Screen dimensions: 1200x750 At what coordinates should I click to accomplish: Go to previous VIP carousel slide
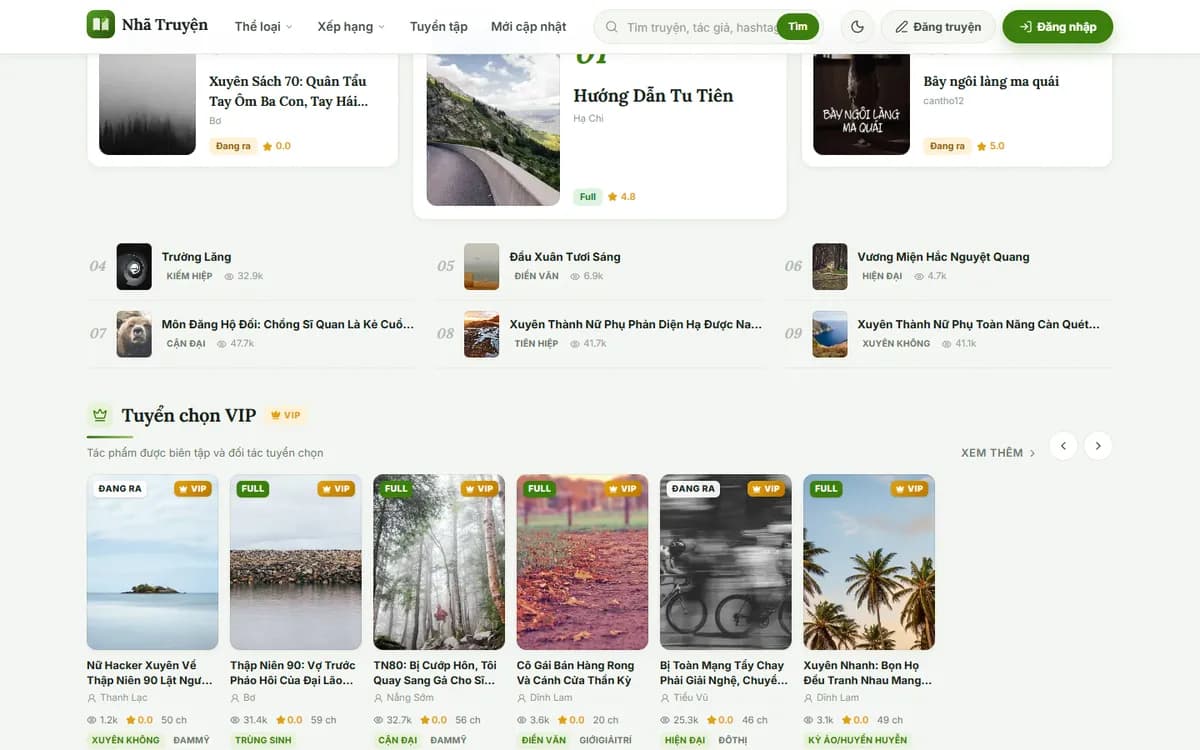1063,446
